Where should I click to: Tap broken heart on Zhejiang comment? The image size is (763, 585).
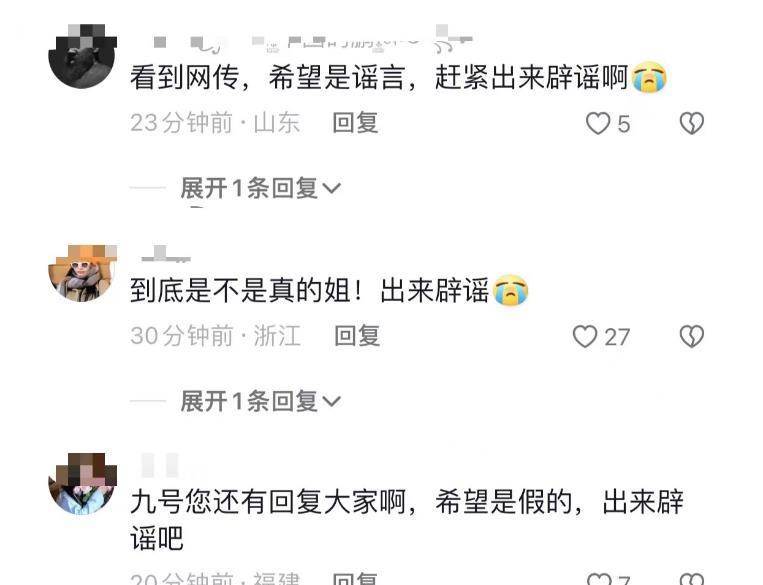coord(691,336)
